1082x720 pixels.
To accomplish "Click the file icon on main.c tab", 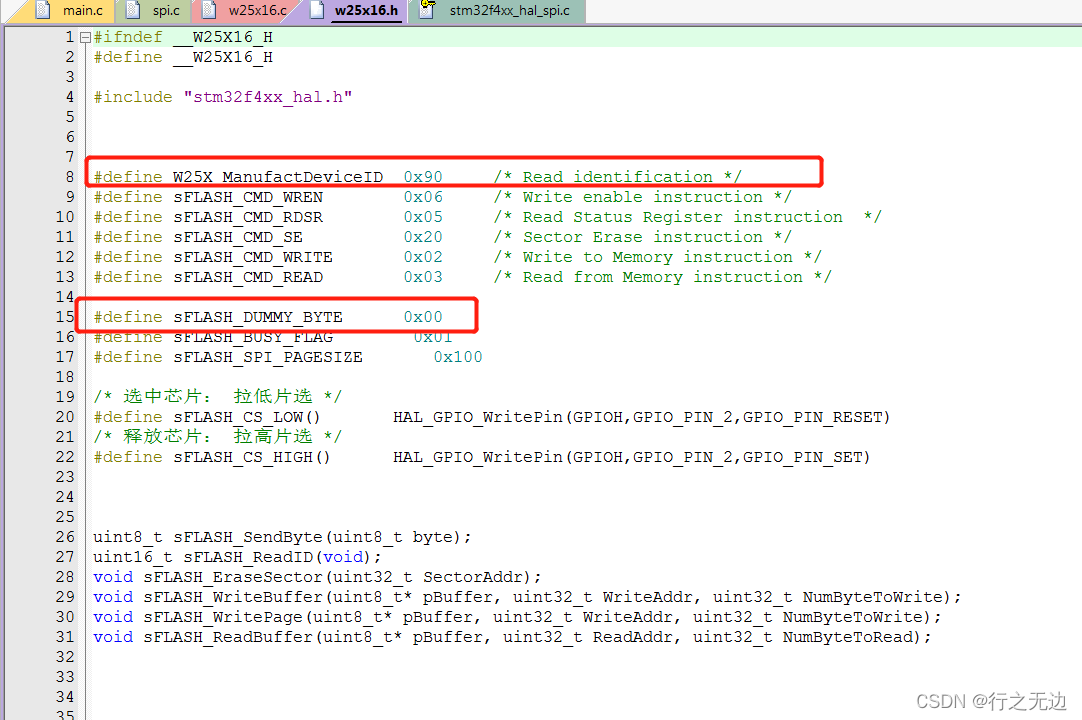I will click(x=43, y=10).
